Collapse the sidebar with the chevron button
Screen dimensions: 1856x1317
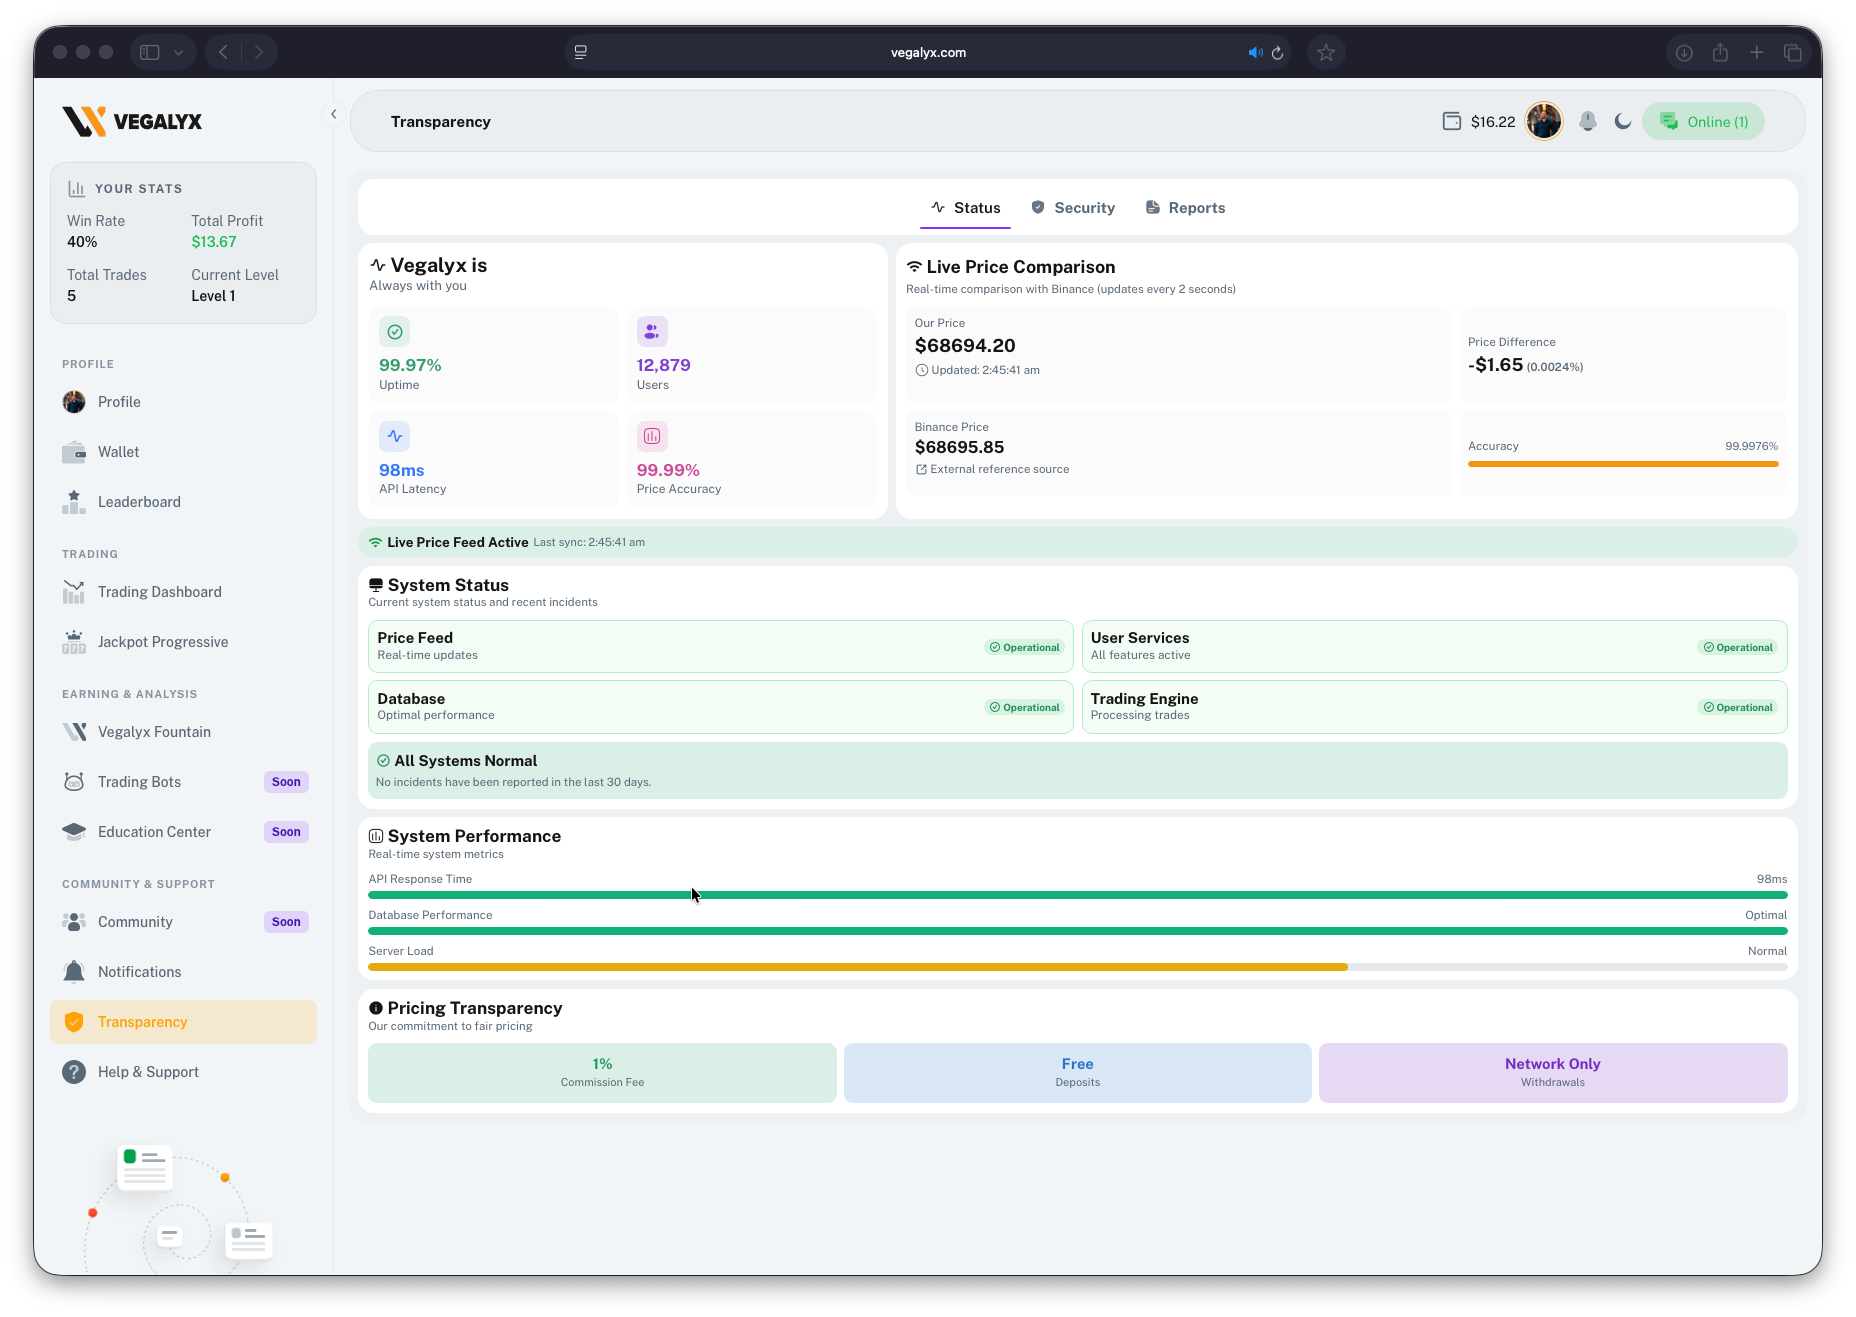point(334,114)
